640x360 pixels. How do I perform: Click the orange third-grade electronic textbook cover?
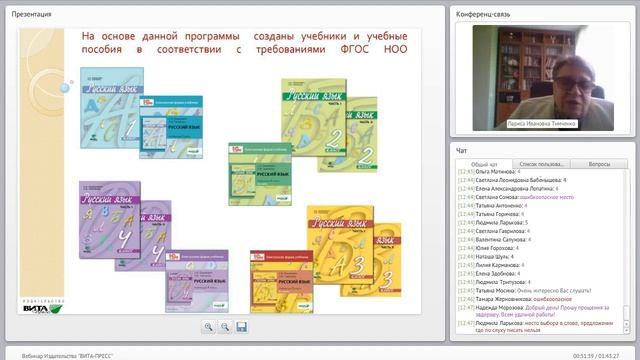coord(282,282)
